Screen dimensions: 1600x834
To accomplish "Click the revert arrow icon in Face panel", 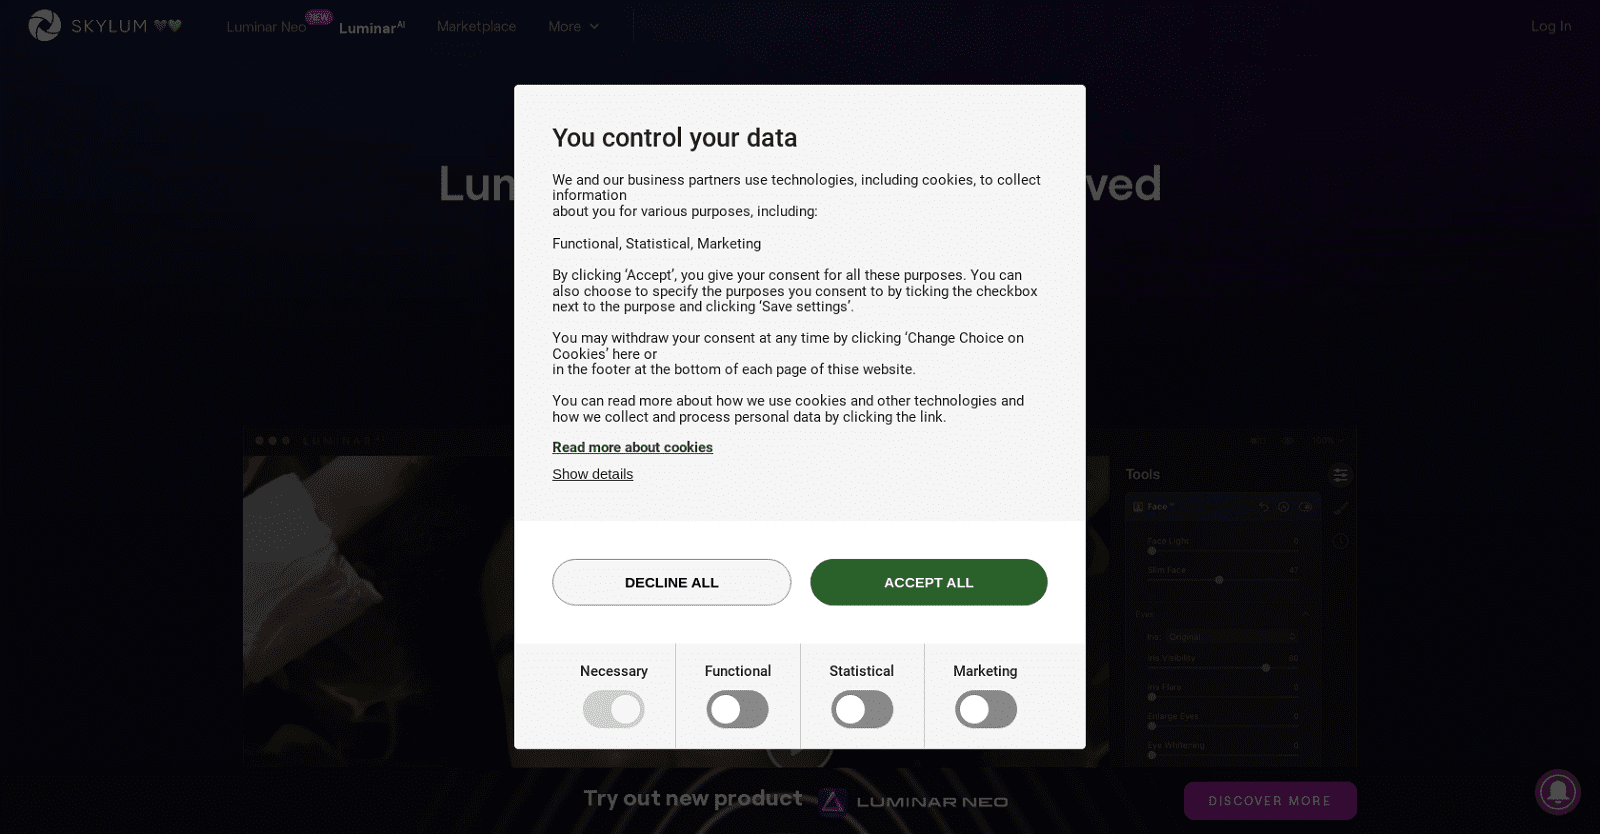I will pos(1264,507).
